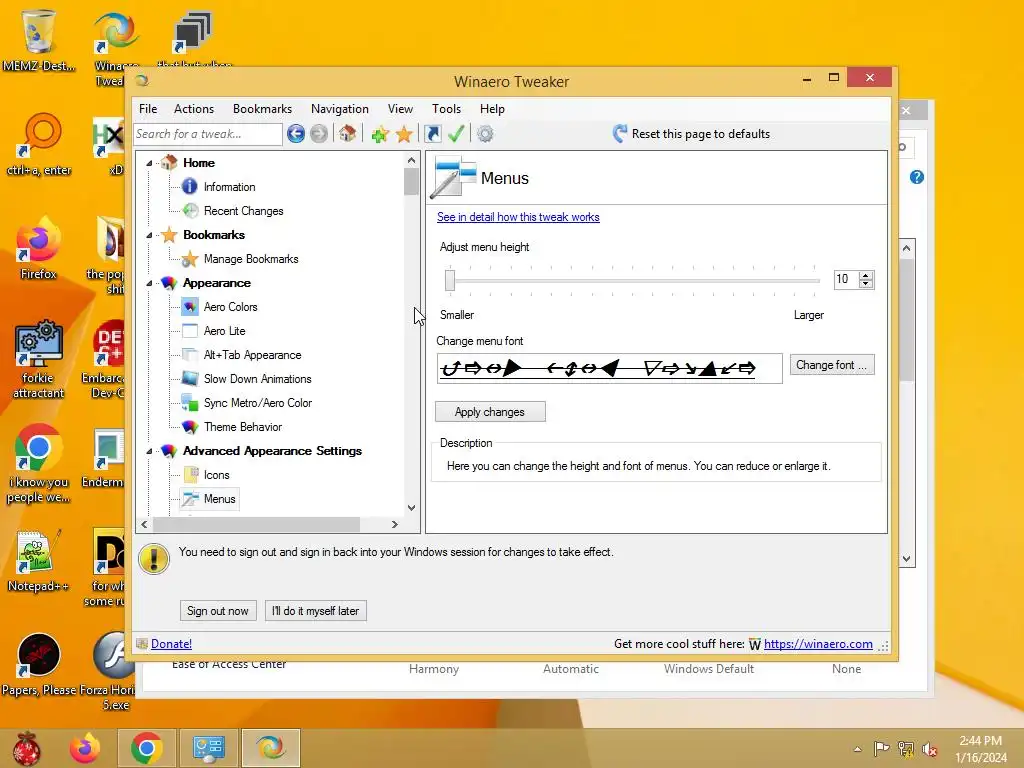1024x768 pixels.
Task: Click the grey forward navigation arrow
Action: pos(319,134)
